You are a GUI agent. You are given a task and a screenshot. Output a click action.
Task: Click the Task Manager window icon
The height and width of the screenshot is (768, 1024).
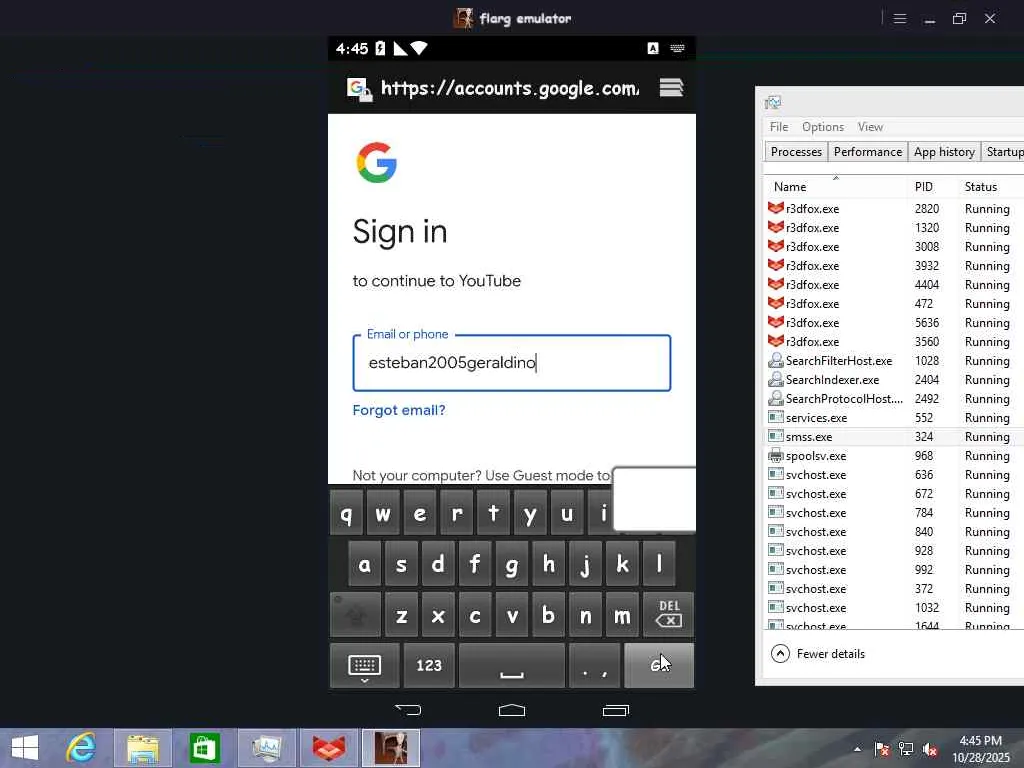coord(773,103)
